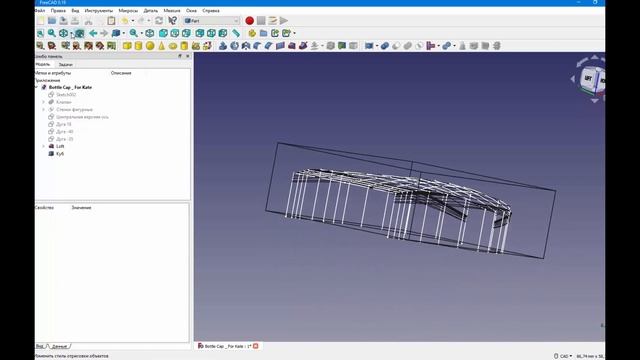This screenshot has width=640, height=360.
Task: Set the isometric view icon
Action: [150, 33]
